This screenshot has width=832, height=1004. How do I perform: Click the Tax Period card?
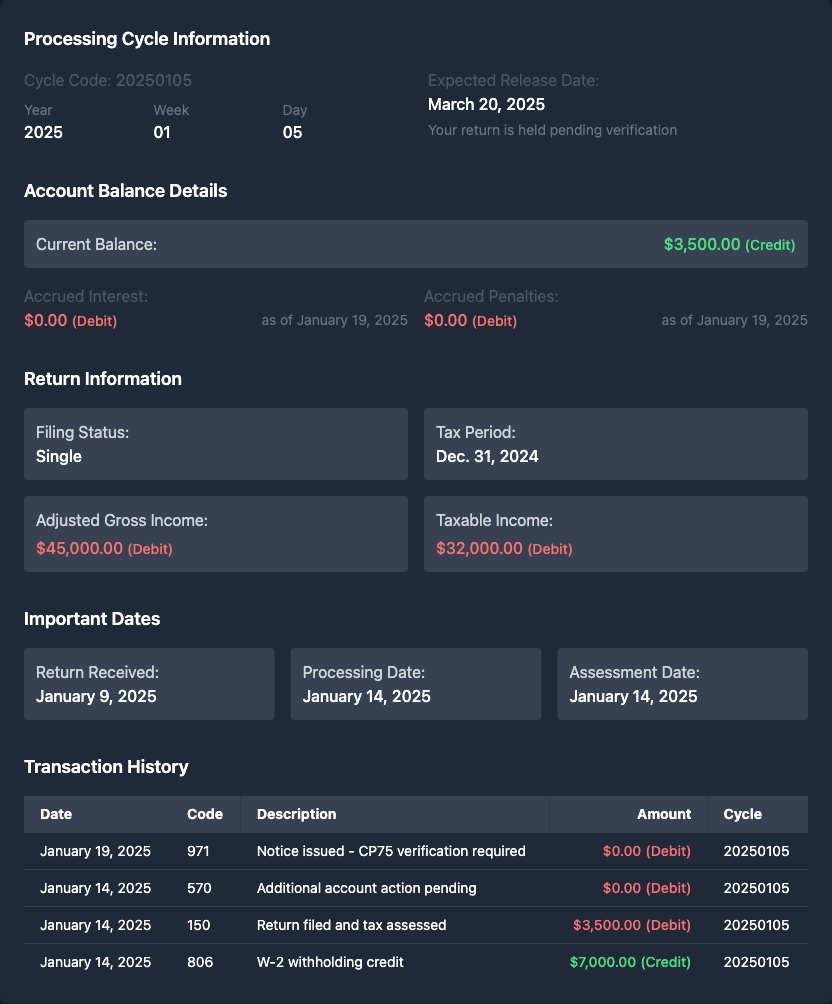tap(615, 444)
